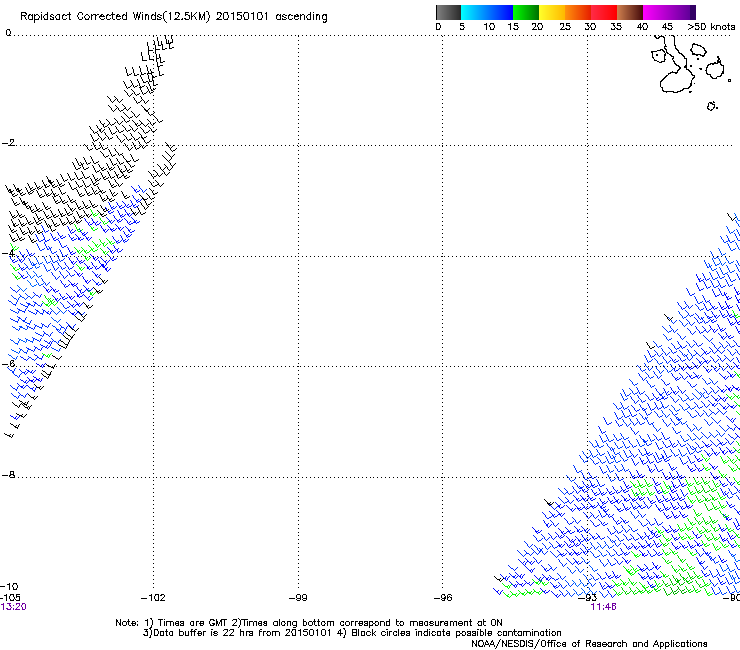Click the 'NOAA/NESDIS/Office of Research and Applications' credit

click(589, 644)
